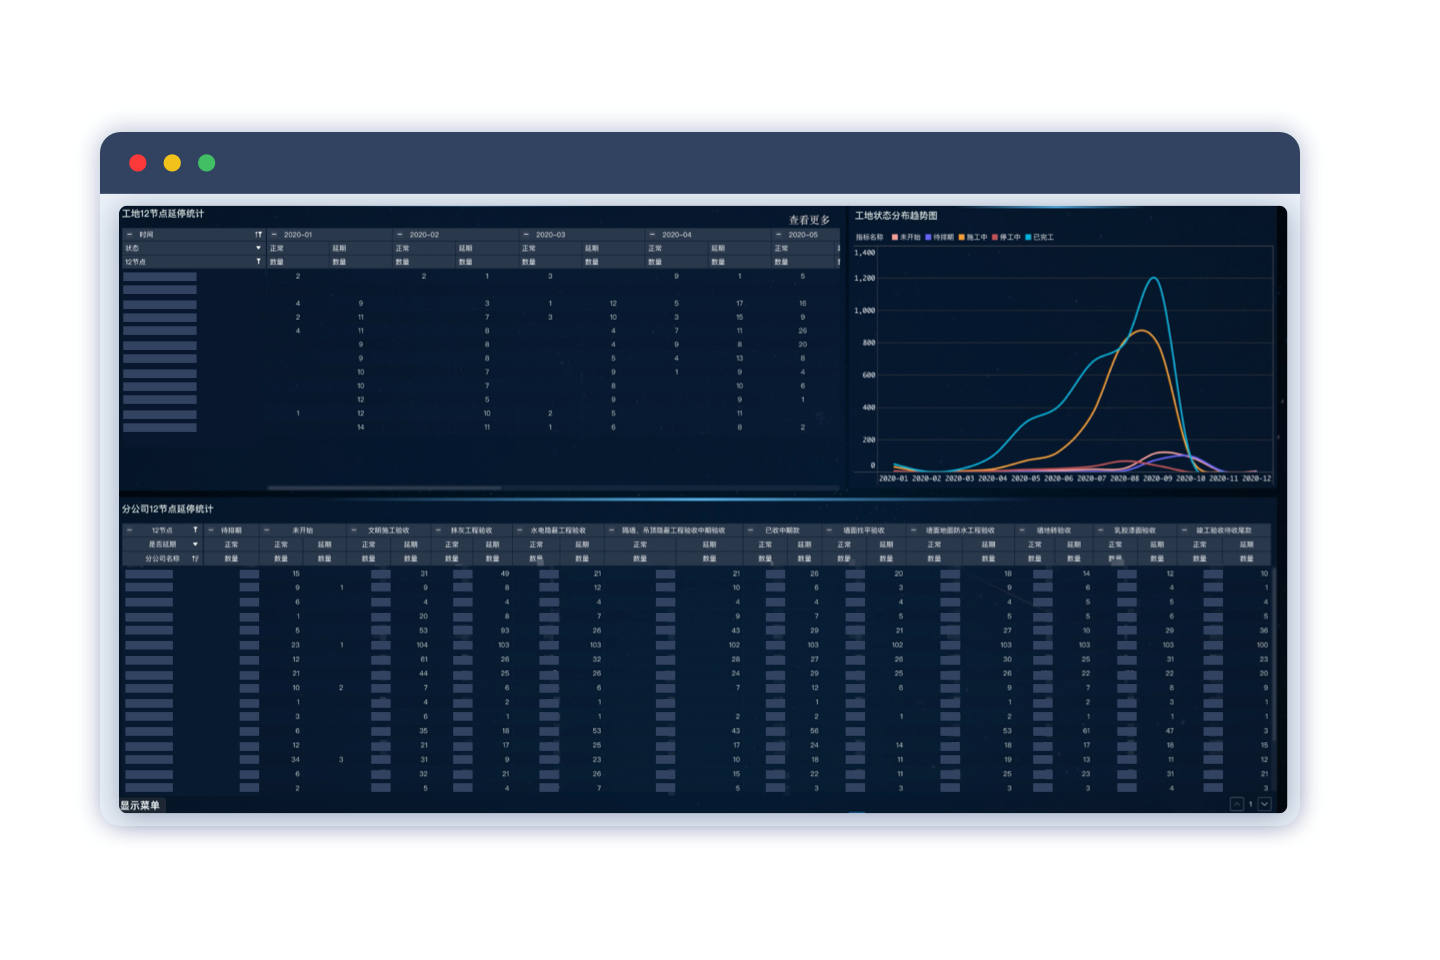Viewport: 1440px width, 960px height.
Task: Toggle the 待排期 purple legend entry
Action: 940,238
